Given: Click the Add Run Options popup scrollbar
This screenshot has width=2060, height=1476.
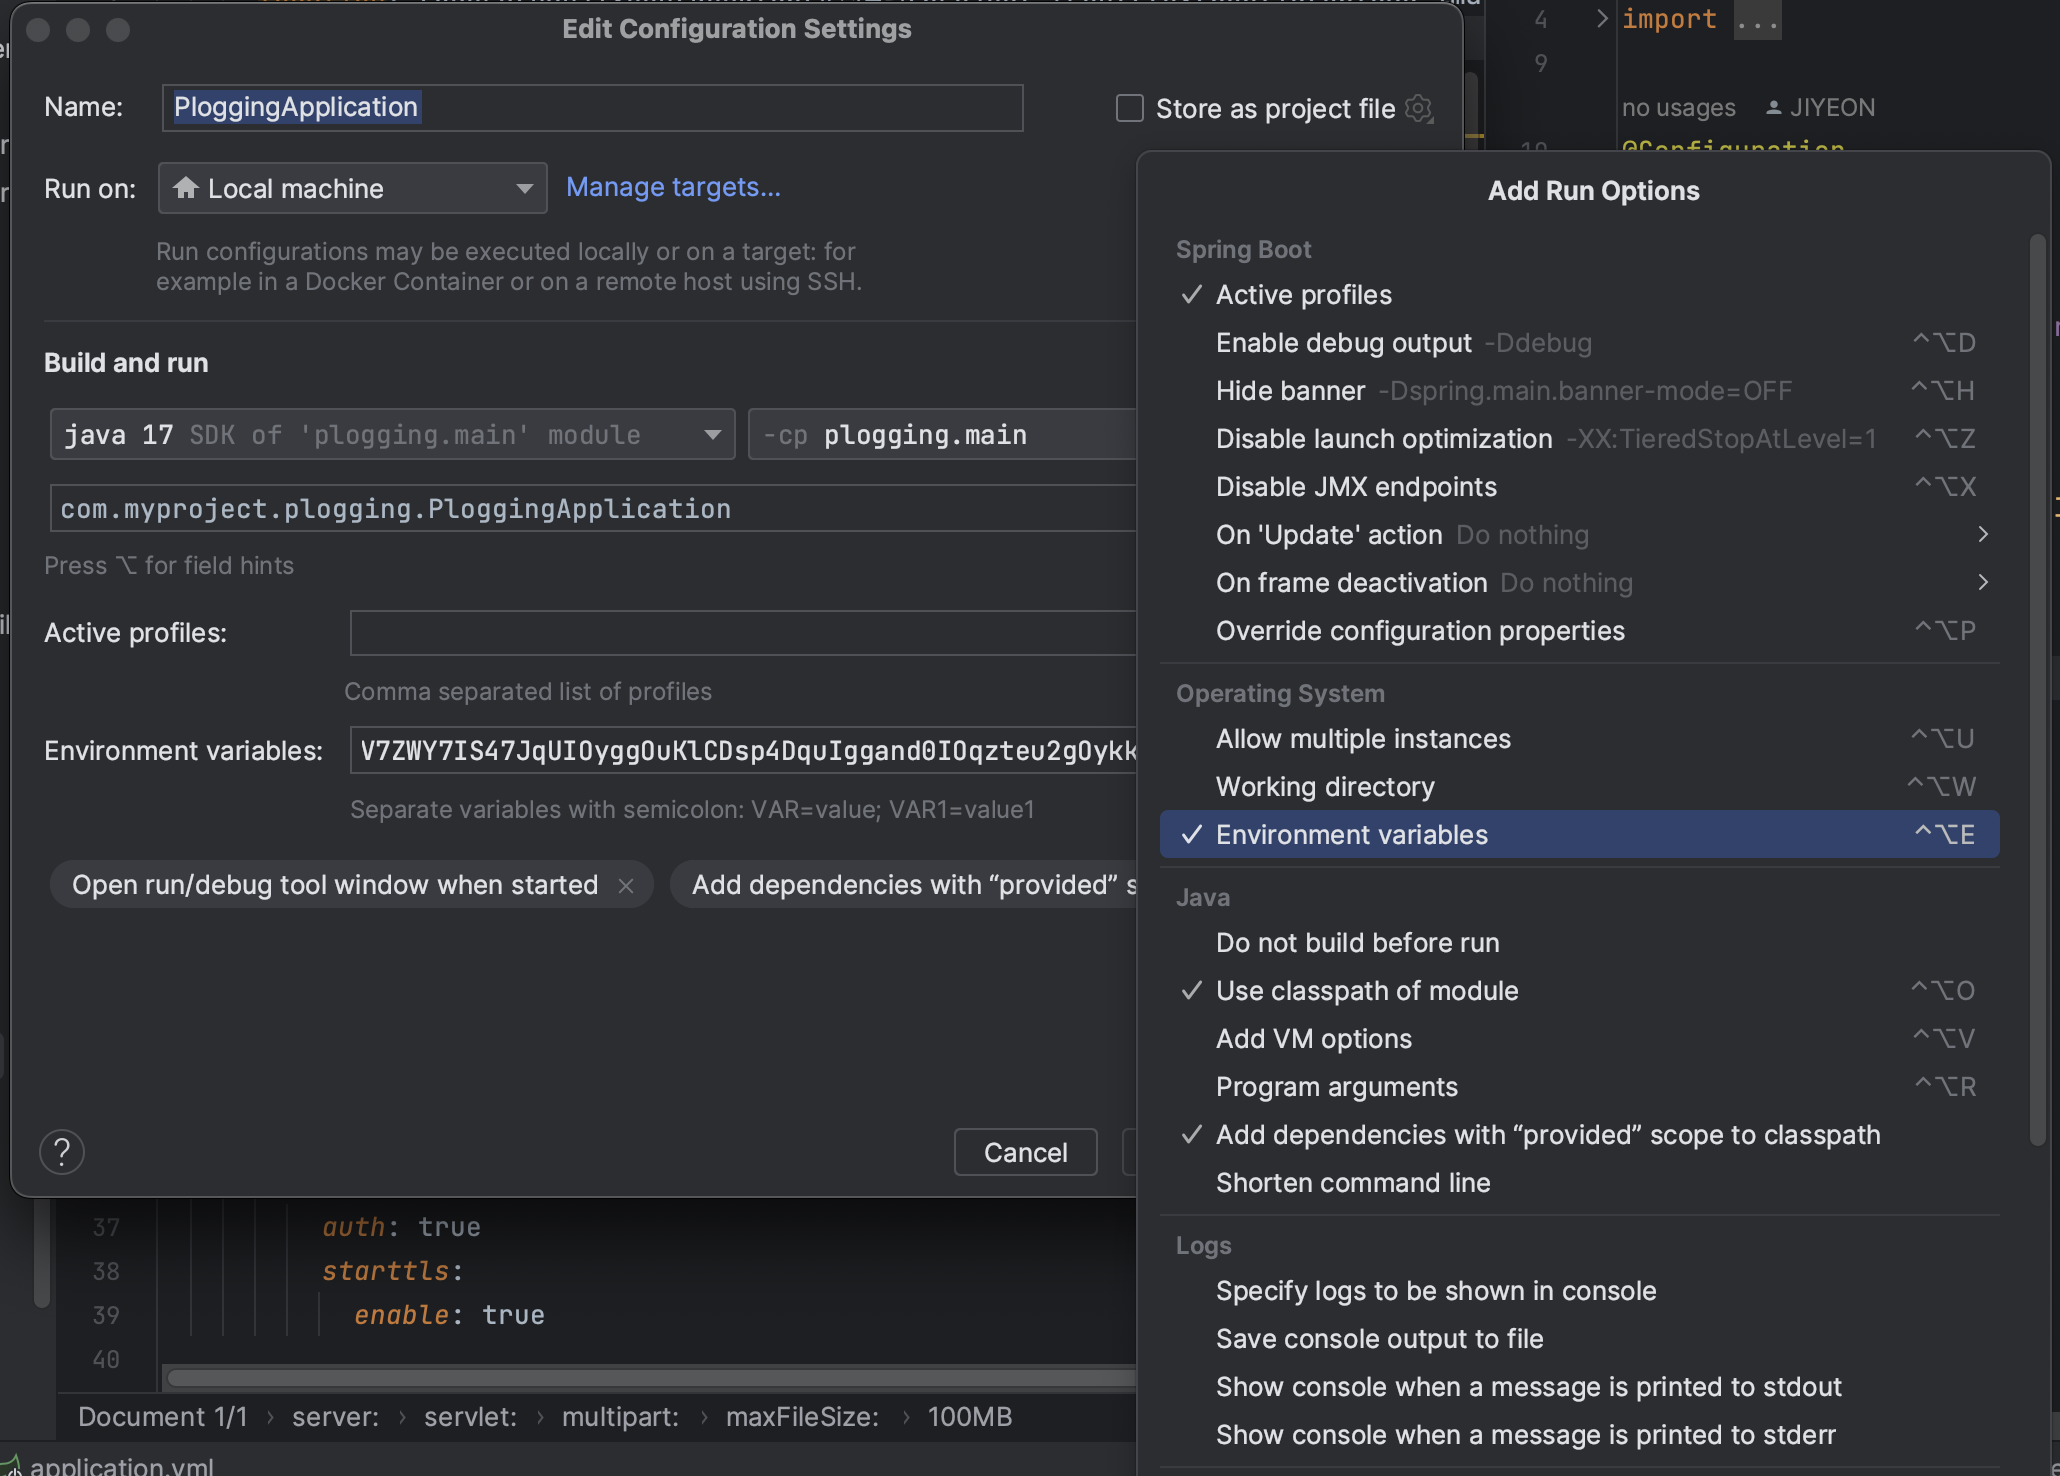Looking at the screenshot, I should pos(2037,690).
